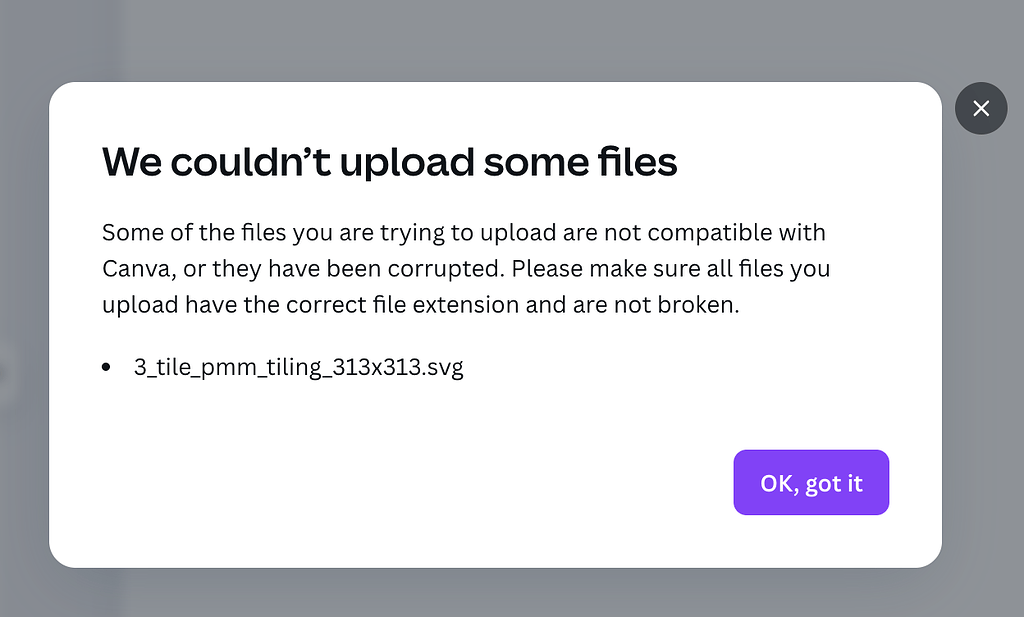Screen dimensions: 1024x617
Task: Click the dimmed backdrop above the dialog
Action: point(500,40)
